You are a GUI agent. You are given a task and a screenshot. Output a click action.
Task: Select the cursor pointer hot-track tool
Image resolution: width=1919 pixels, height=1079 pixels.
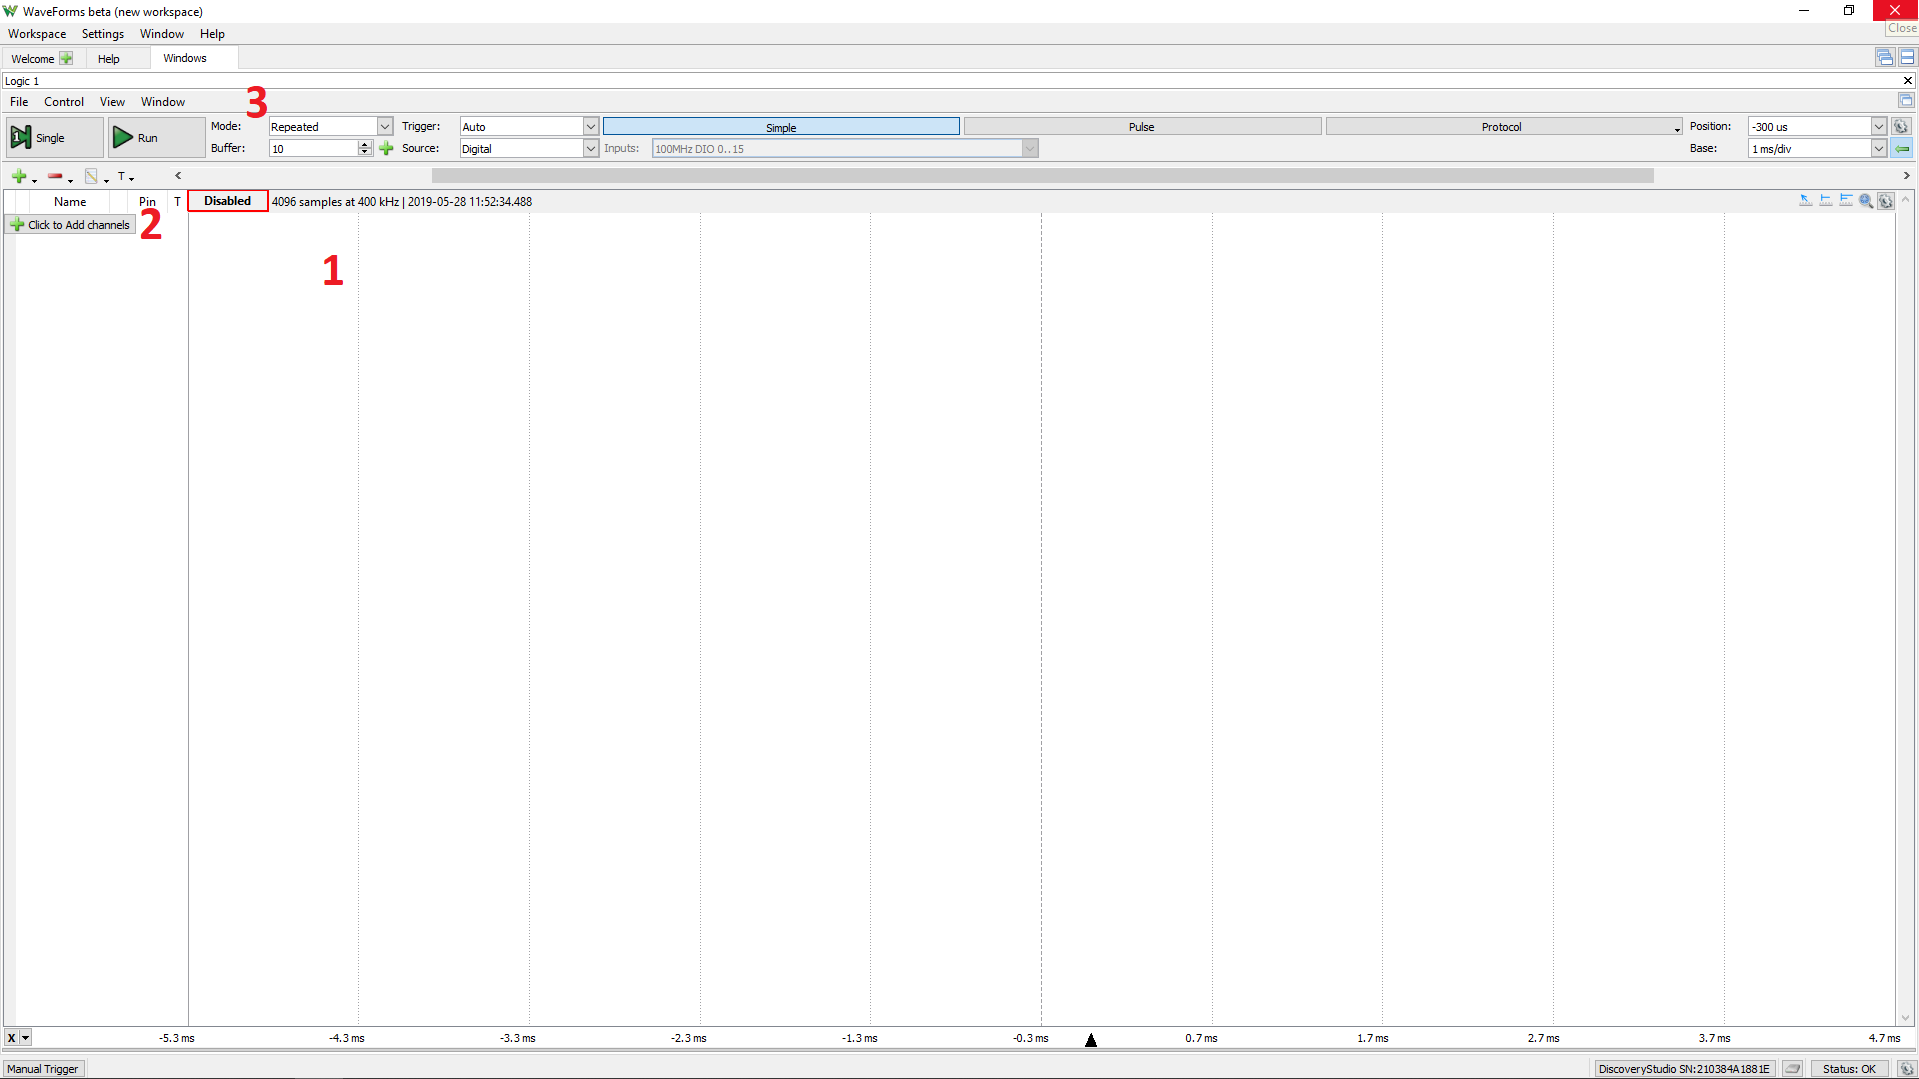[1805, 201]
